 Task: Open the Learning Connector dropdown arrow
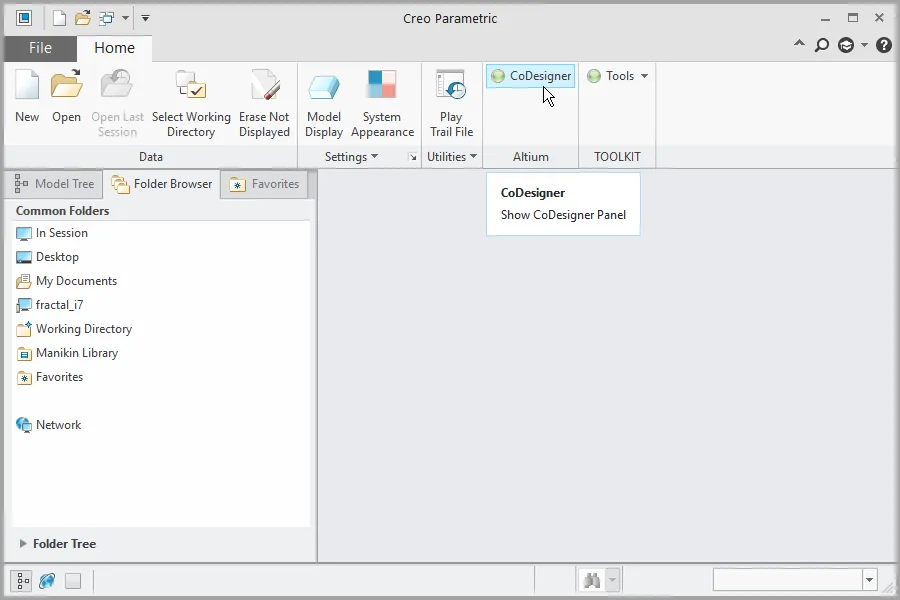(864, 45)
